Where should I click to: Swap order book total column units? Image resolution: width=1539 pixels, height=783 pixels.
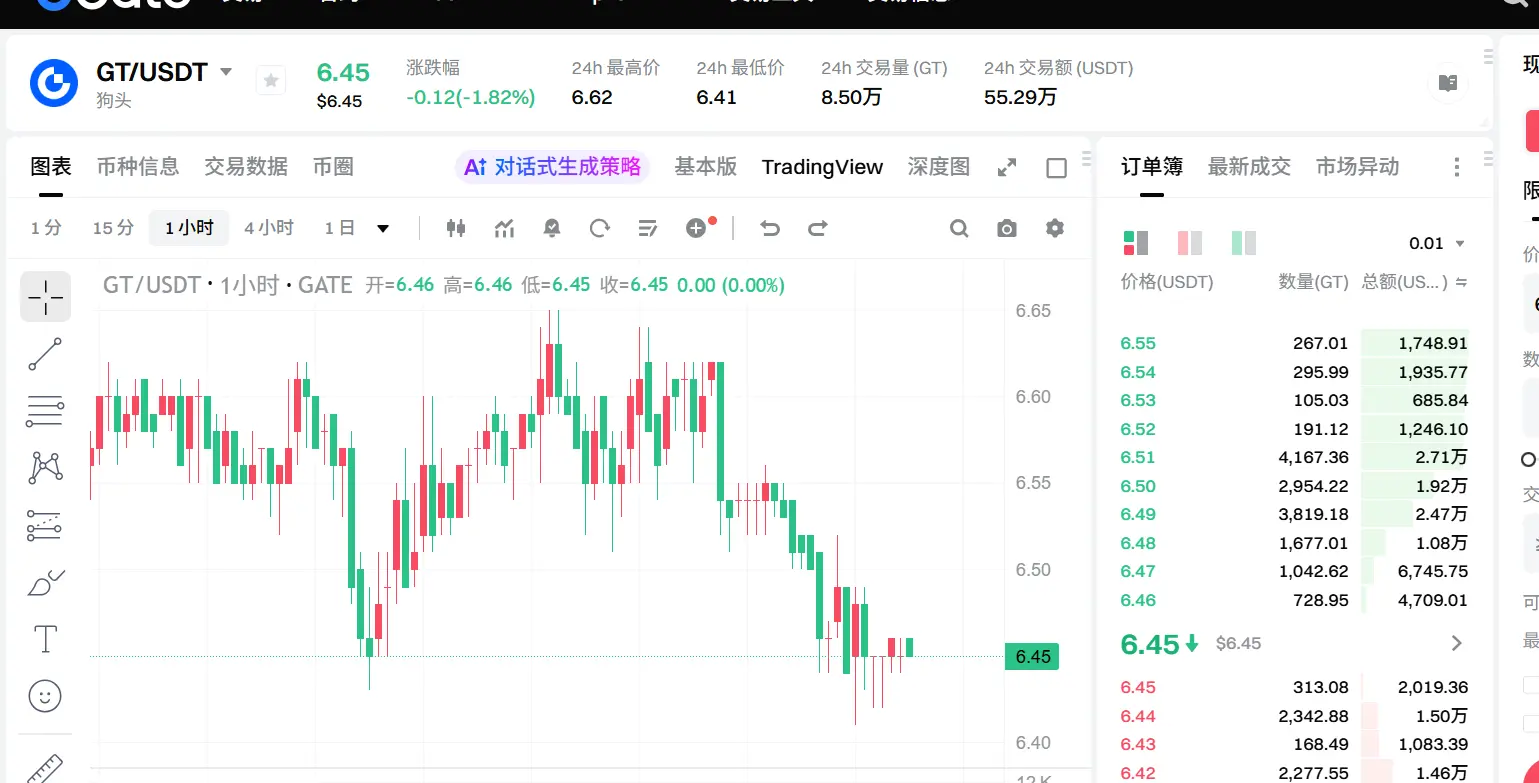pyautogui.click(x=1461, y=283)
